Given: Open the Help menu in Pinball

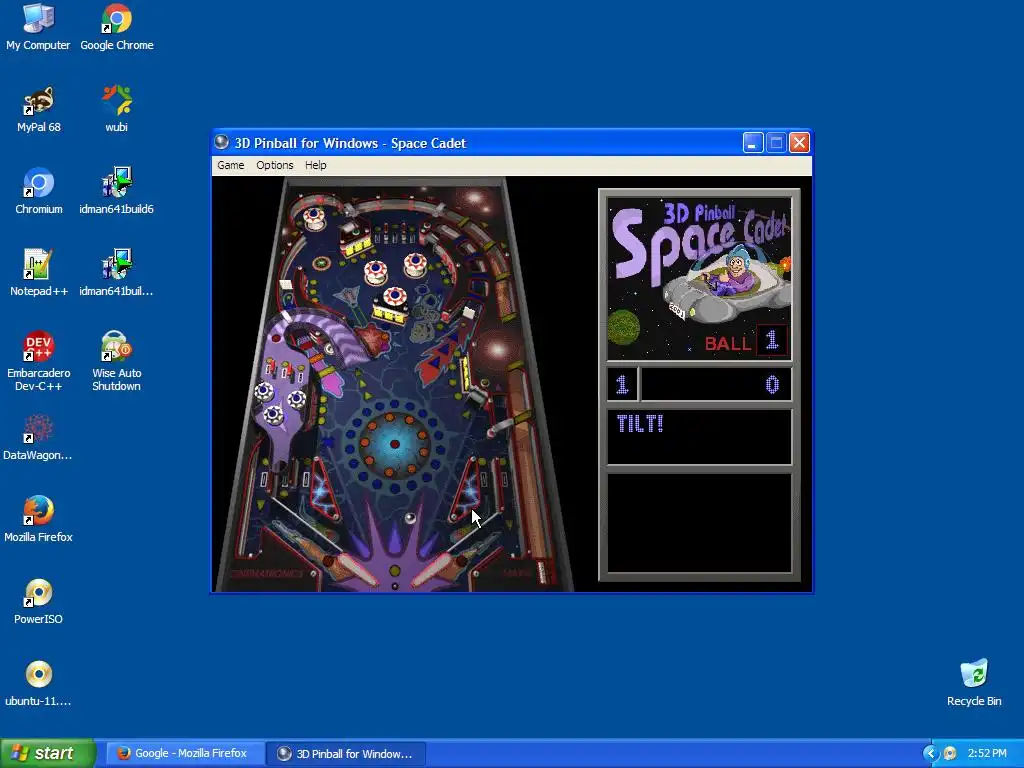Looking at the screenshot, I should [x=315, y=165].
